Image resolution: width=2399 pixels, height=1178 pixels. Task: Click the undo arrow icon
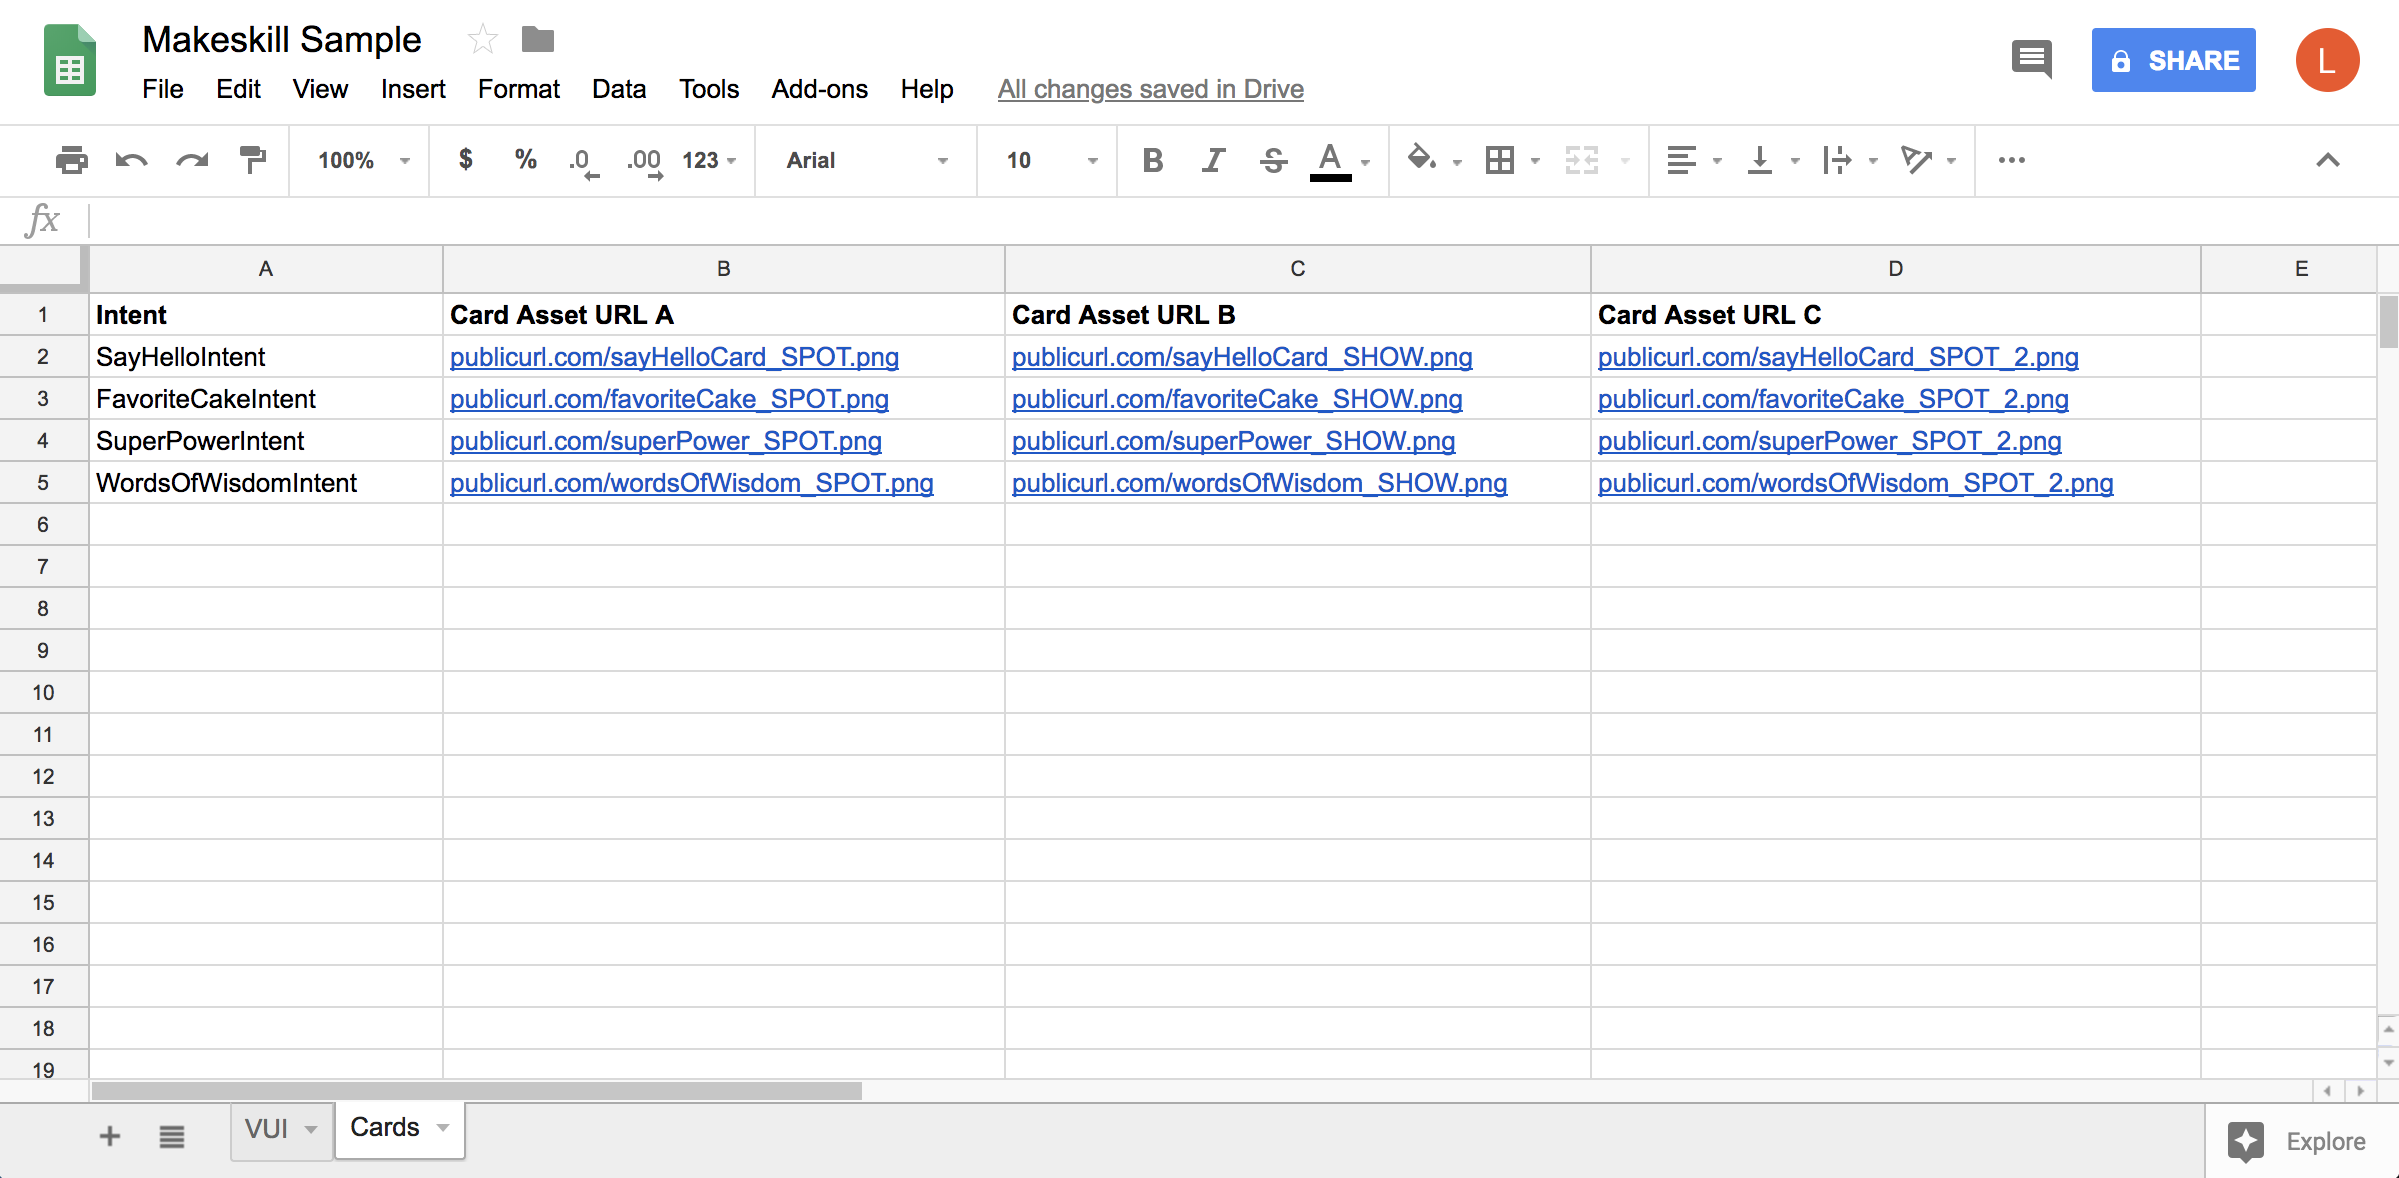[131, 160]
